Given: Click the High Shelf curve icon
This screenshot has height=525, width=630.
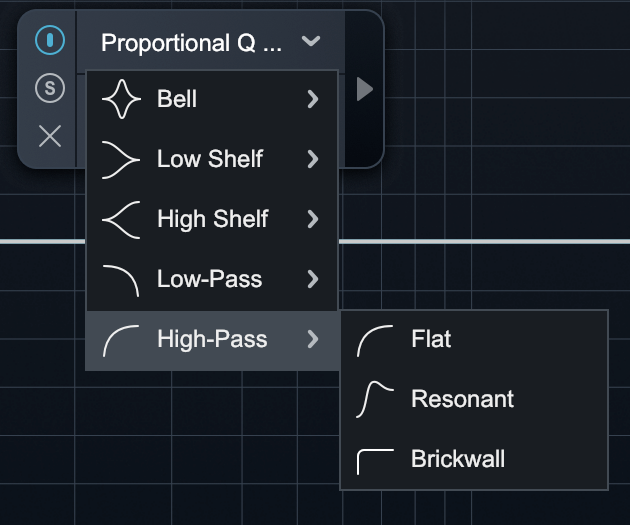Looking at the screenshot, I should click(x=122, y=219).
